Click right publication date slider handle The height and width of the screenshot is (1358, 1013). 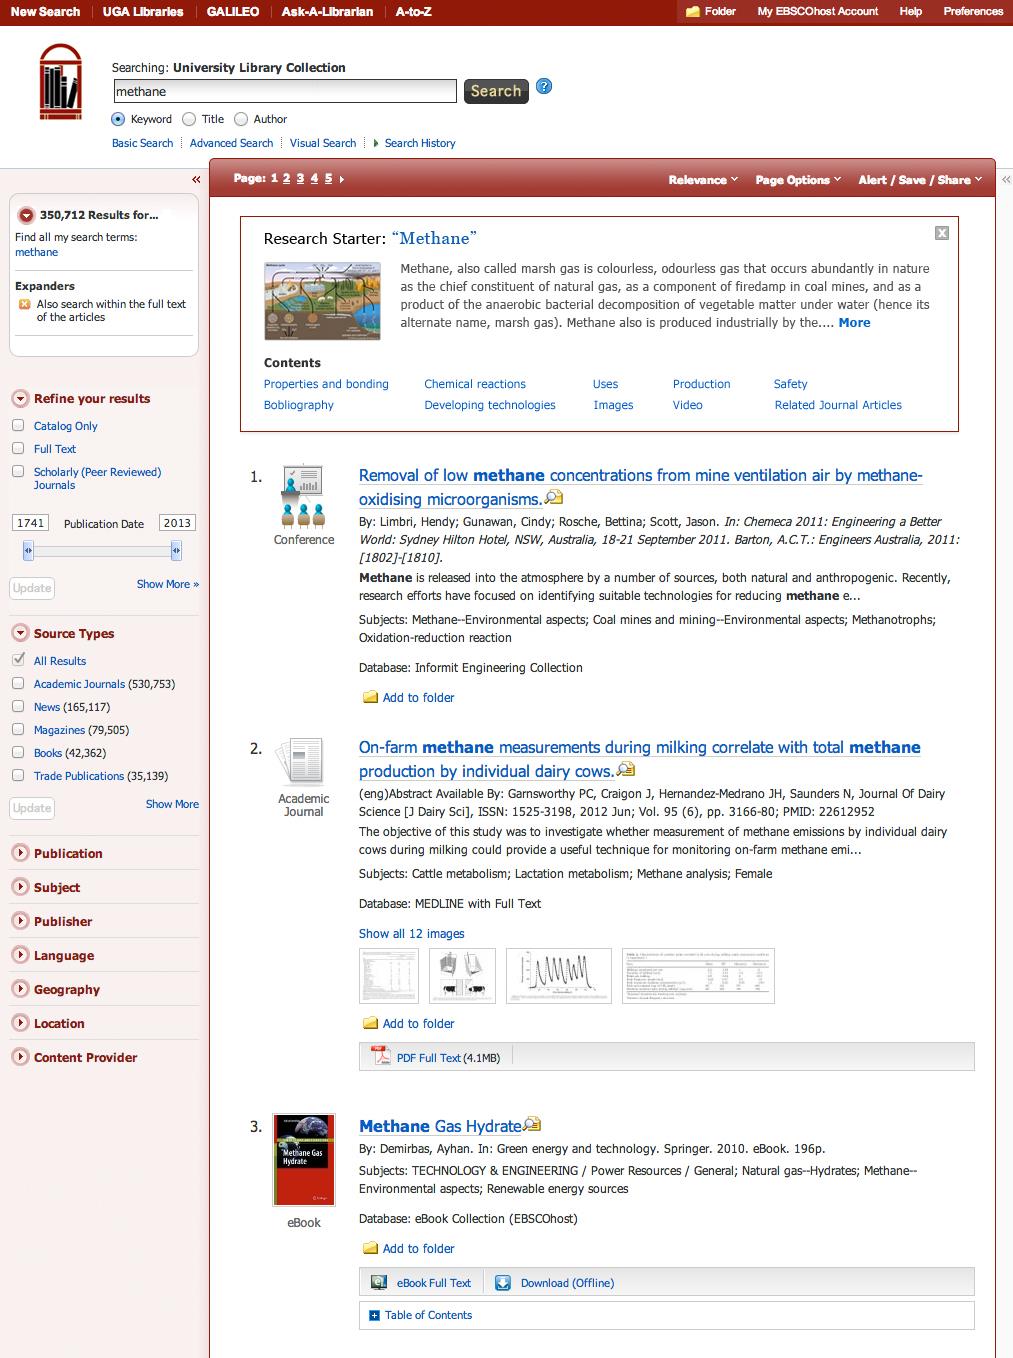click(176, 550)
